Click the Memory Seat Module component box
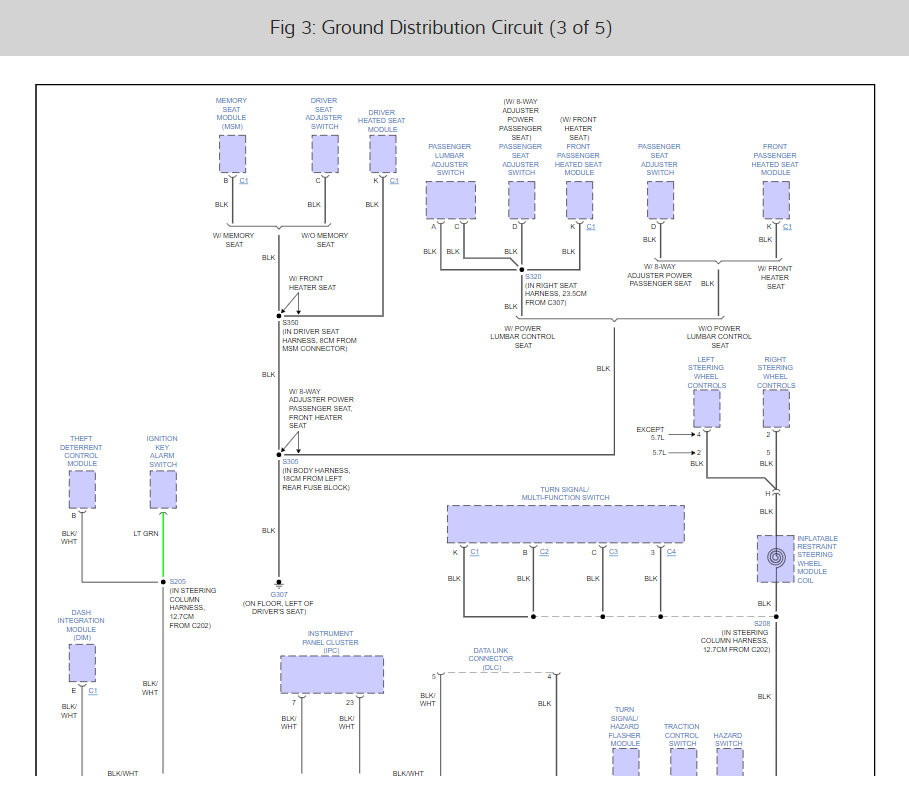Screen dimensions: 909x804 click(232, 154)
